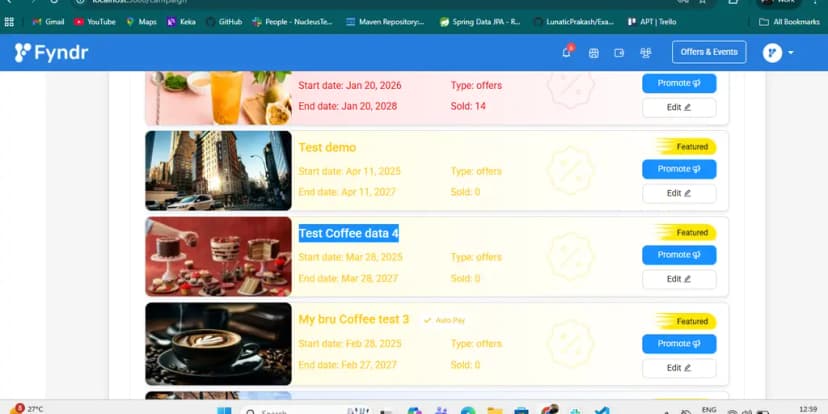
Task: Click the highlighted Test Coffee data 4 title
Action: (x=349, y=233)
